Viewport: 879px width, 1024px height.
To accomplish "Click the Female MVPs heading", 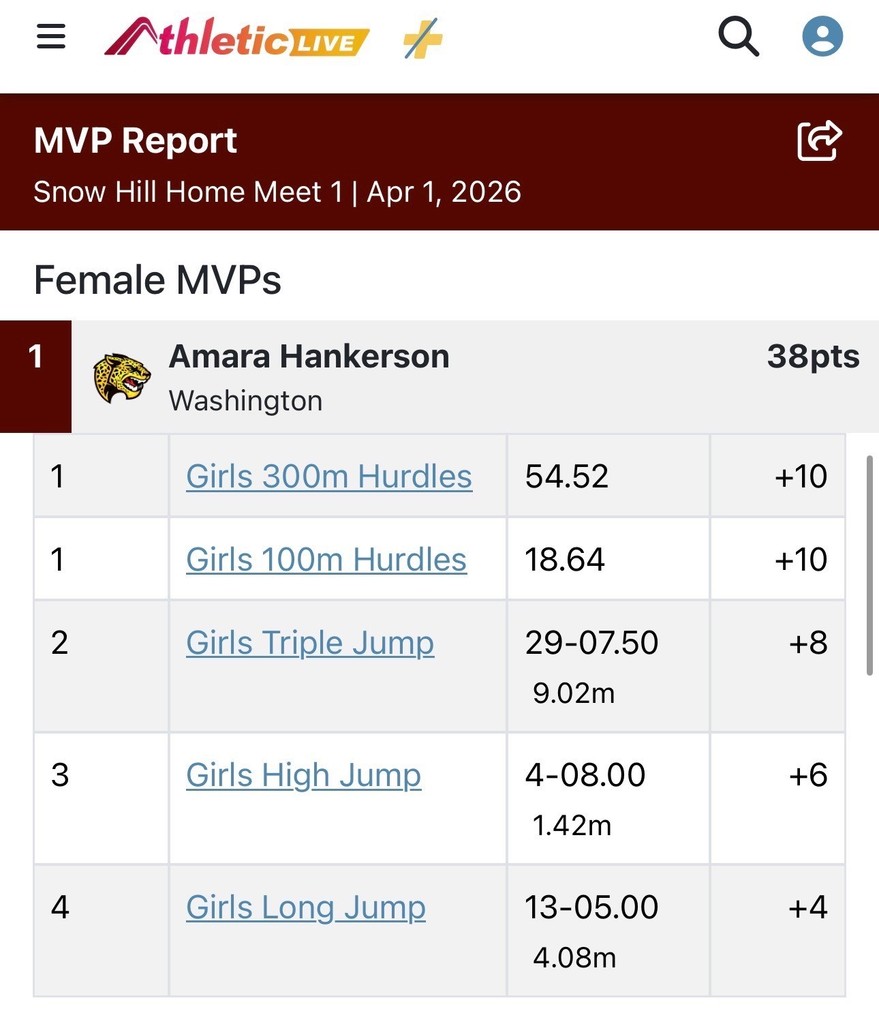I will pyautogui.click(x=157, y=280).
